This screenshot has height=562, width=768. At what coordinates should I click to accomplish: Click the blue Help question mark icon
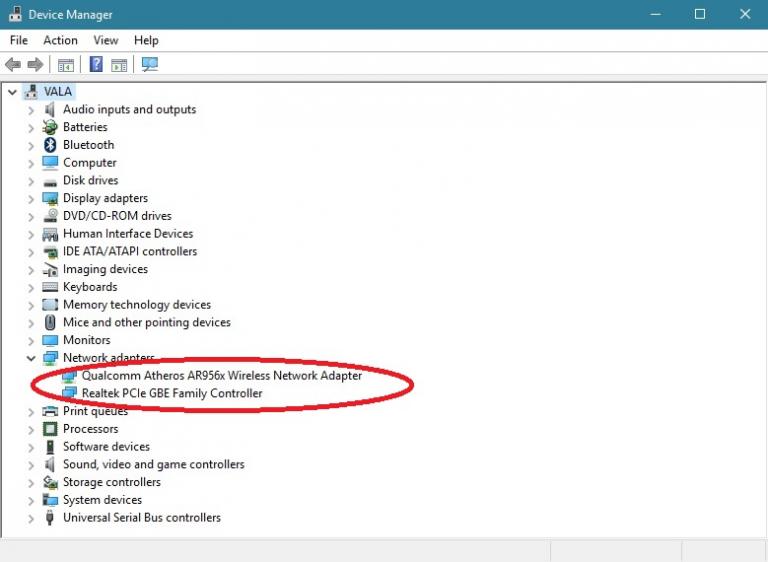[96, 65]
